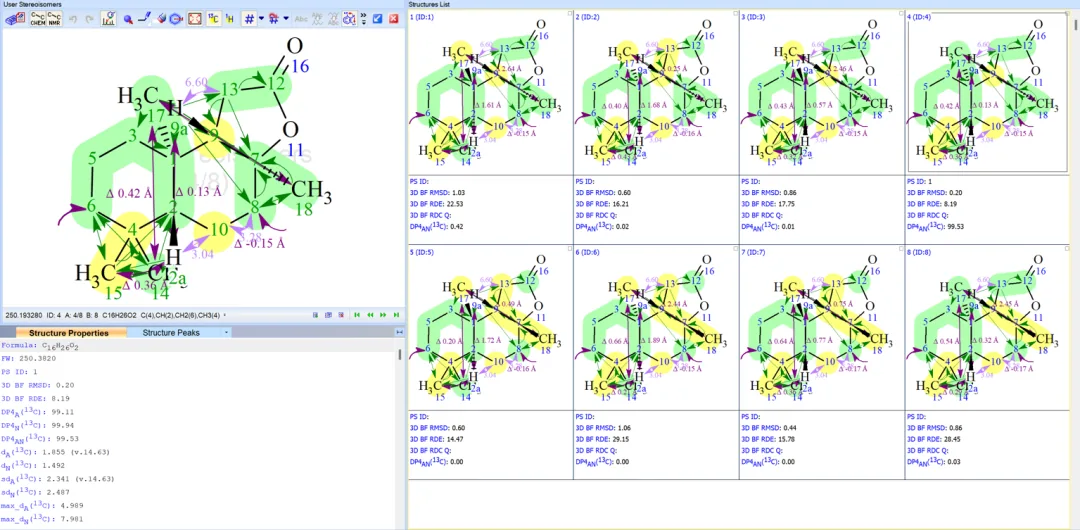Select structure thumbnail 2 (ID:2)
The image size is (1080, 530).
(x=656, y=92)
